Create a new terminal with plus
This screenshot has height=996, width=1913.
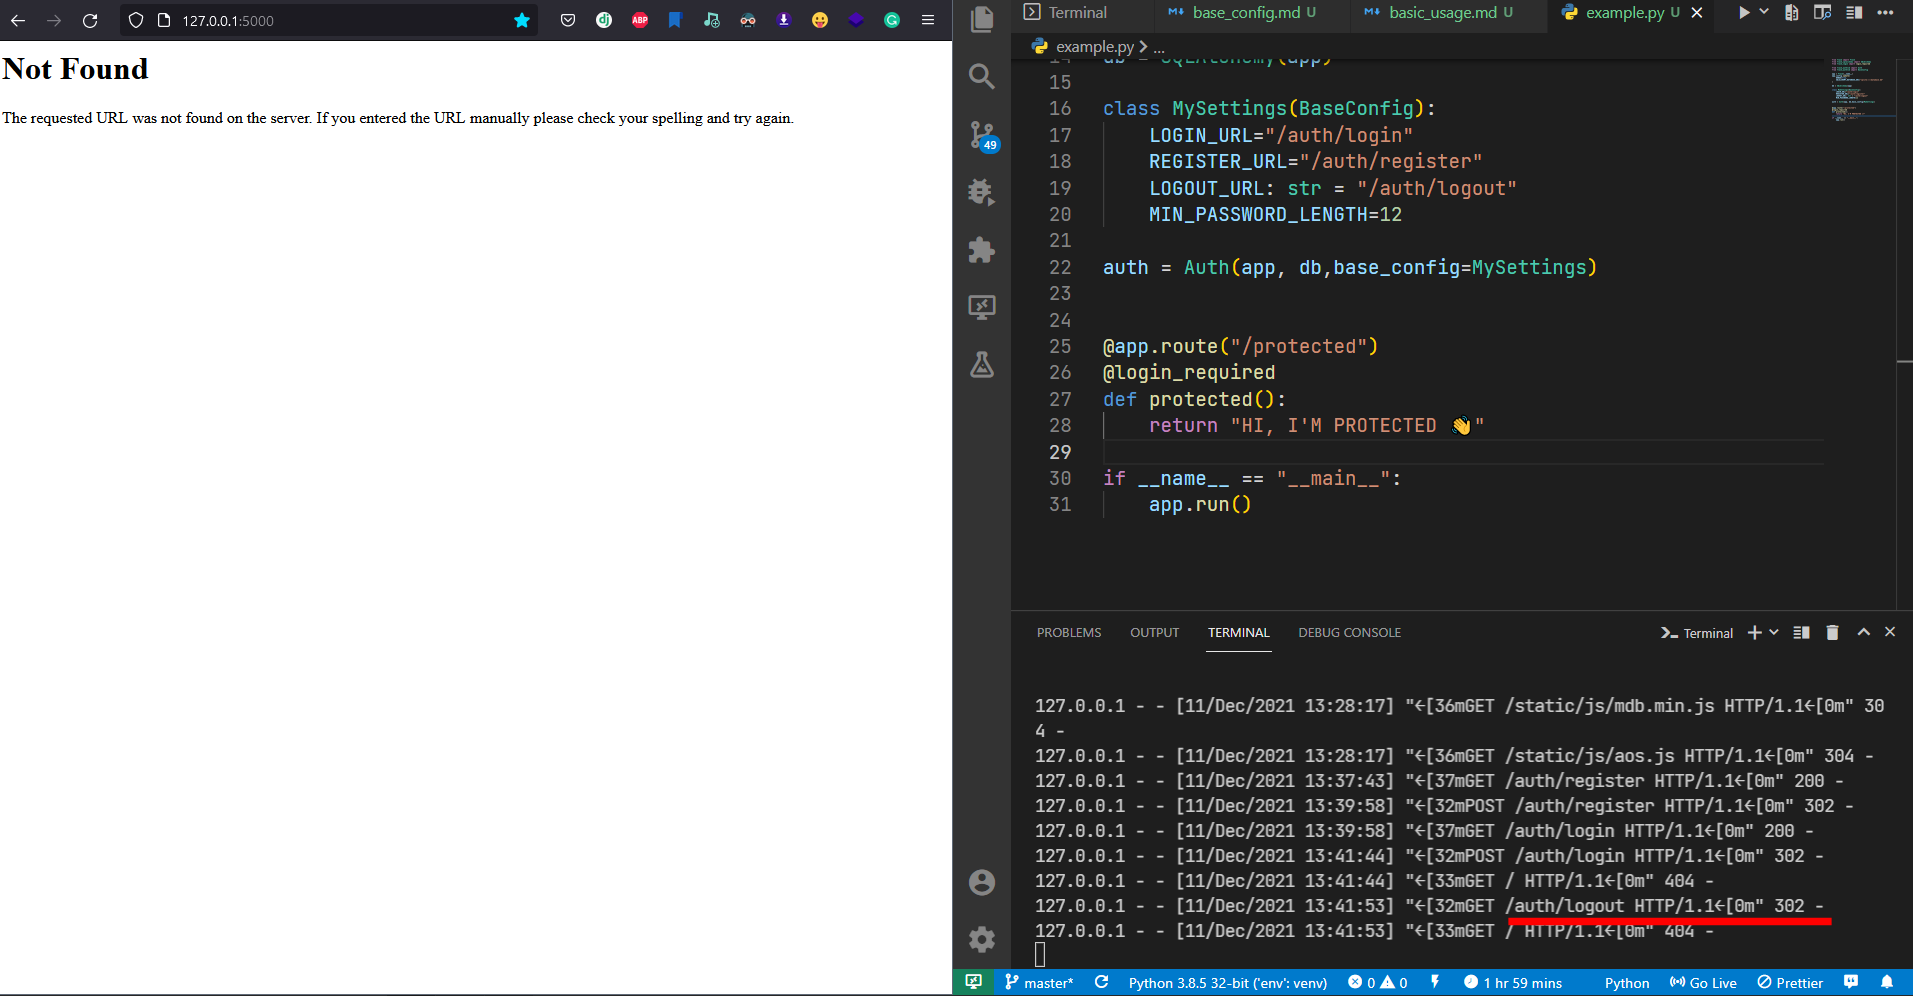click(1754, 632)
